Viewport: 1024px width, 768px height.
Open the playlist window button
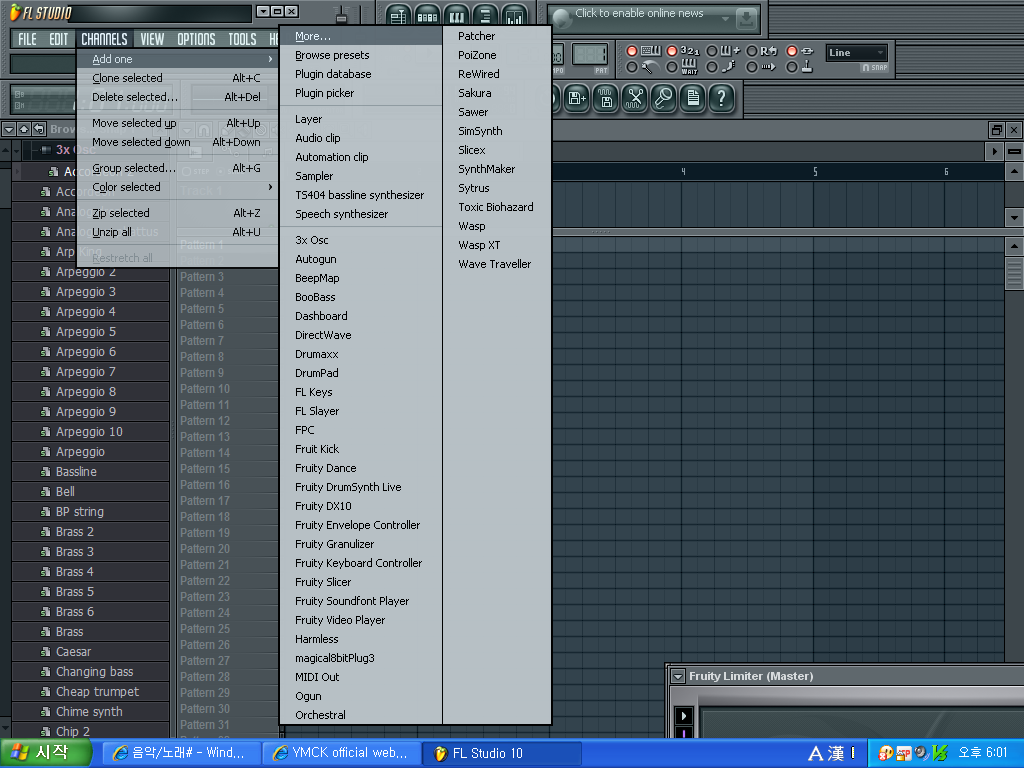click(x=398, y=16)
